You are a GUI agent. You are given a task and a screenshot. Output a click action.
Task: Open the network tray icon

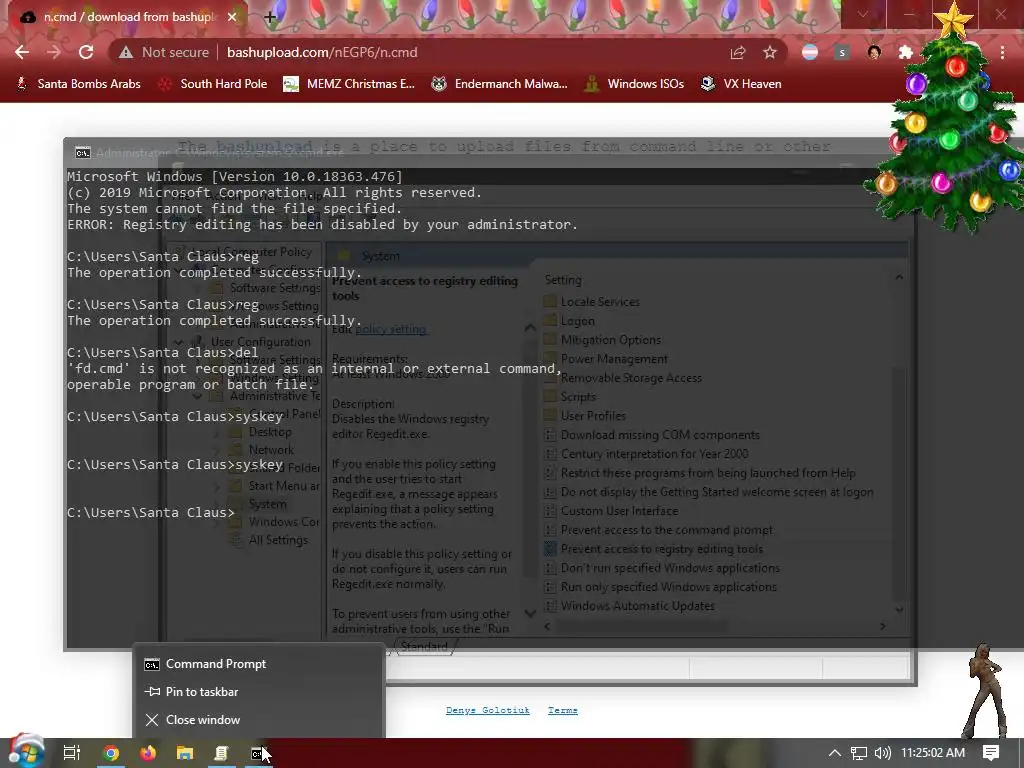click(859, 753)
